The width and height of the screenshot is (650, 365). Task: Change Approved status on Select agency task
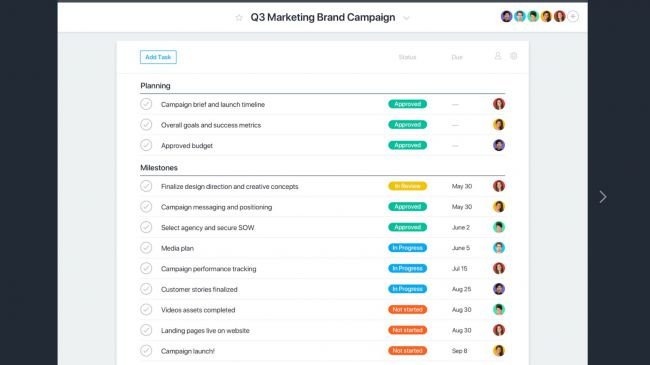pos(407,227)
